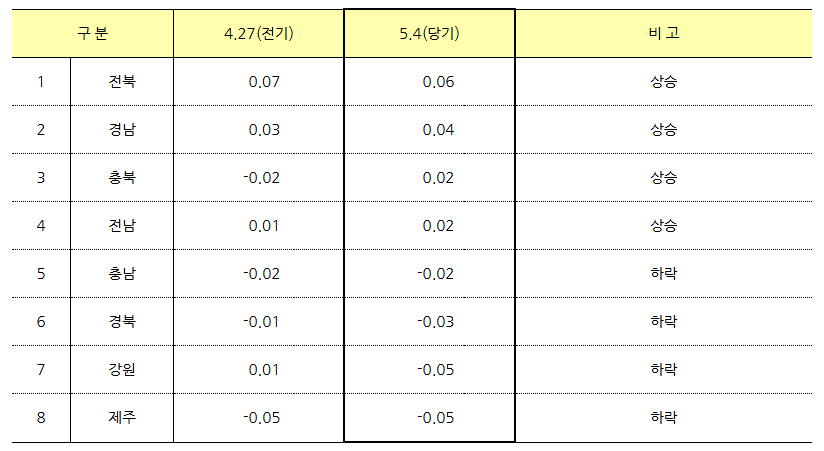824x451 pixels.
Task: Select the 전북 region cell
Action: click(122, 81)
